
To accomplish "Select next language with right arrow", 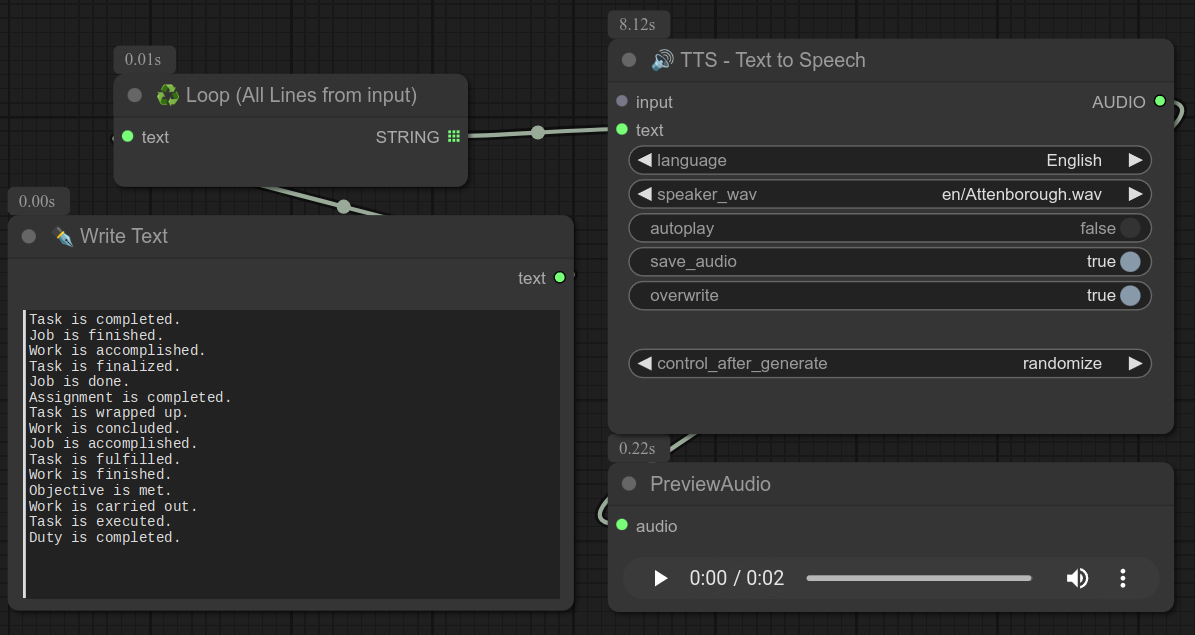I will click(x=1135, y=160).
